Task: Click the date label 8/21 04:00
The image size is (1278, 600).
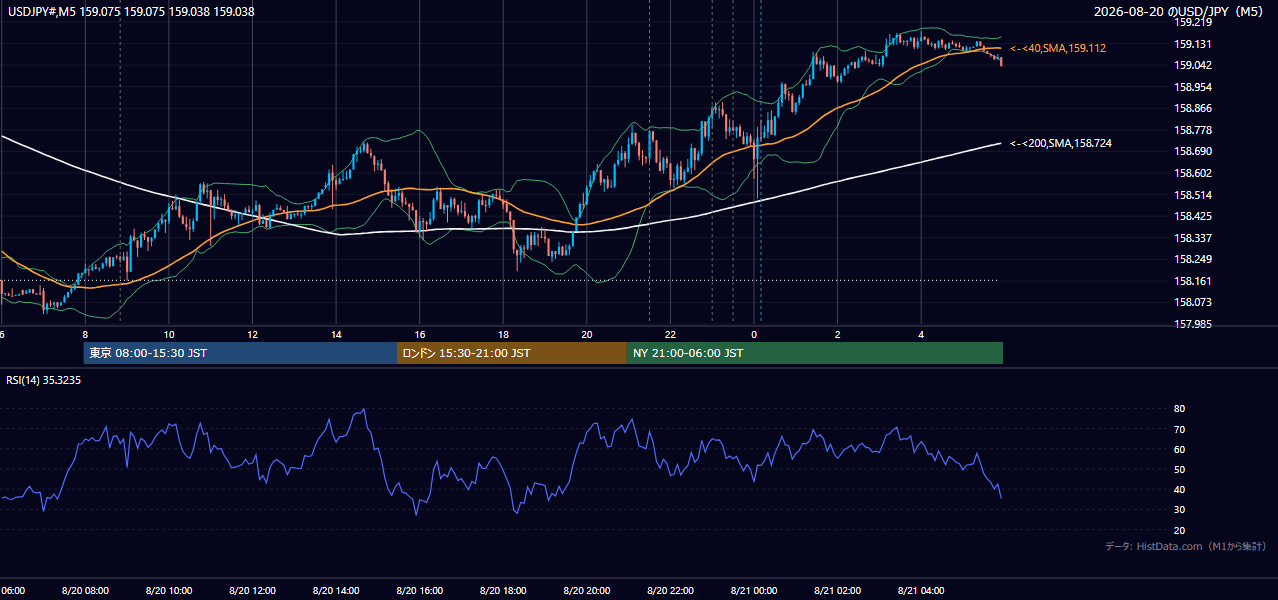Action: 921,591
